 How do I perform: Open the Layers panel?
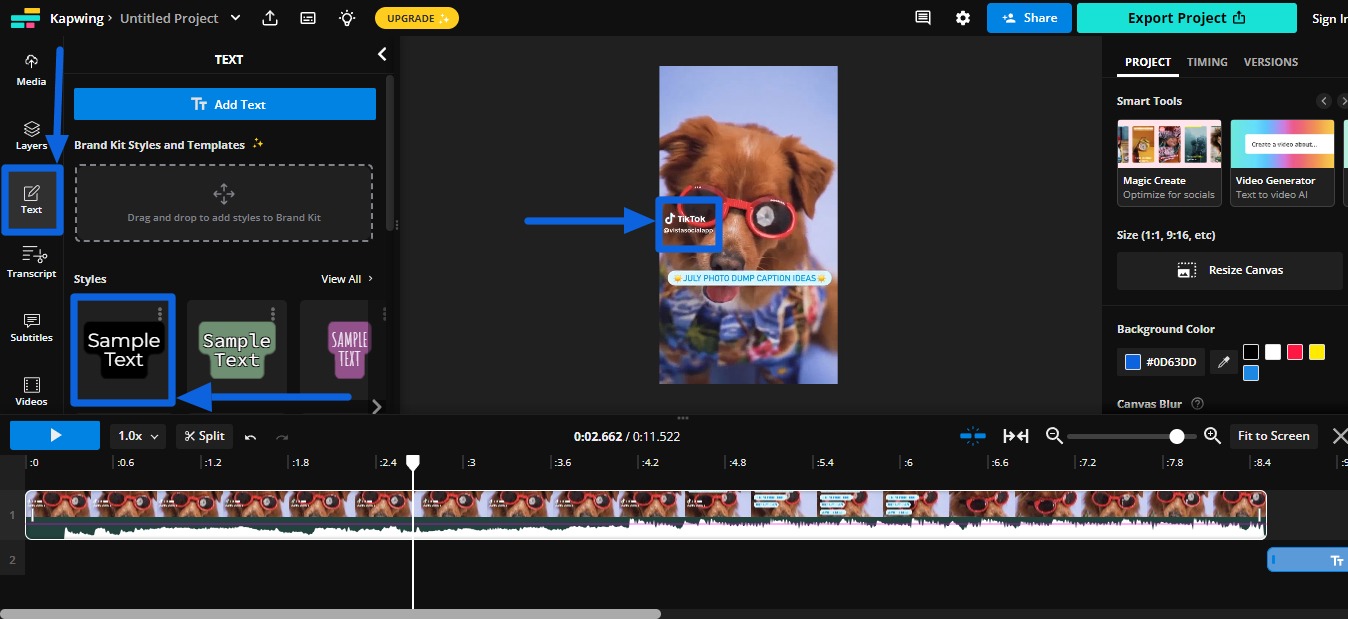click(31, 135)
